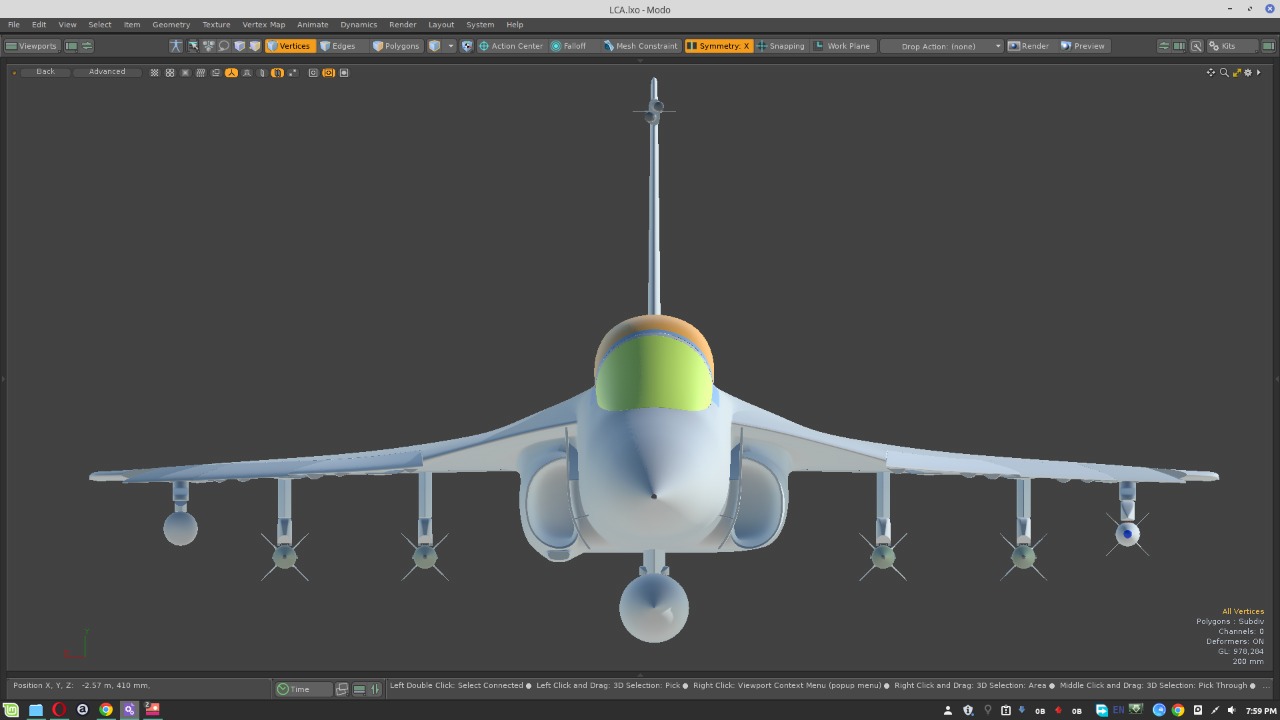Open the Action Center options
The image size is (1280, 720).
[511, 46]
